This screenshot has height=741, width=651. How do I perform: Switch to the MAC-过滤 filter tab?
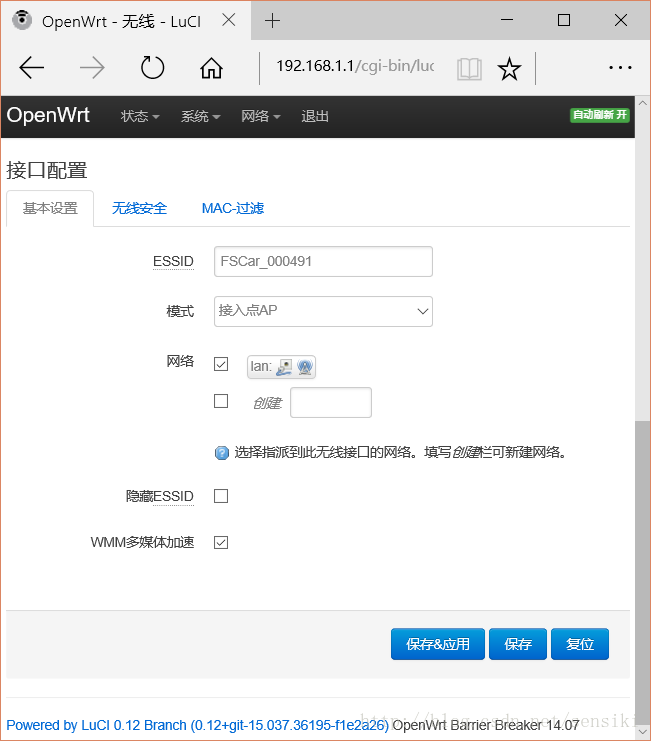click(x=233, y=208)
